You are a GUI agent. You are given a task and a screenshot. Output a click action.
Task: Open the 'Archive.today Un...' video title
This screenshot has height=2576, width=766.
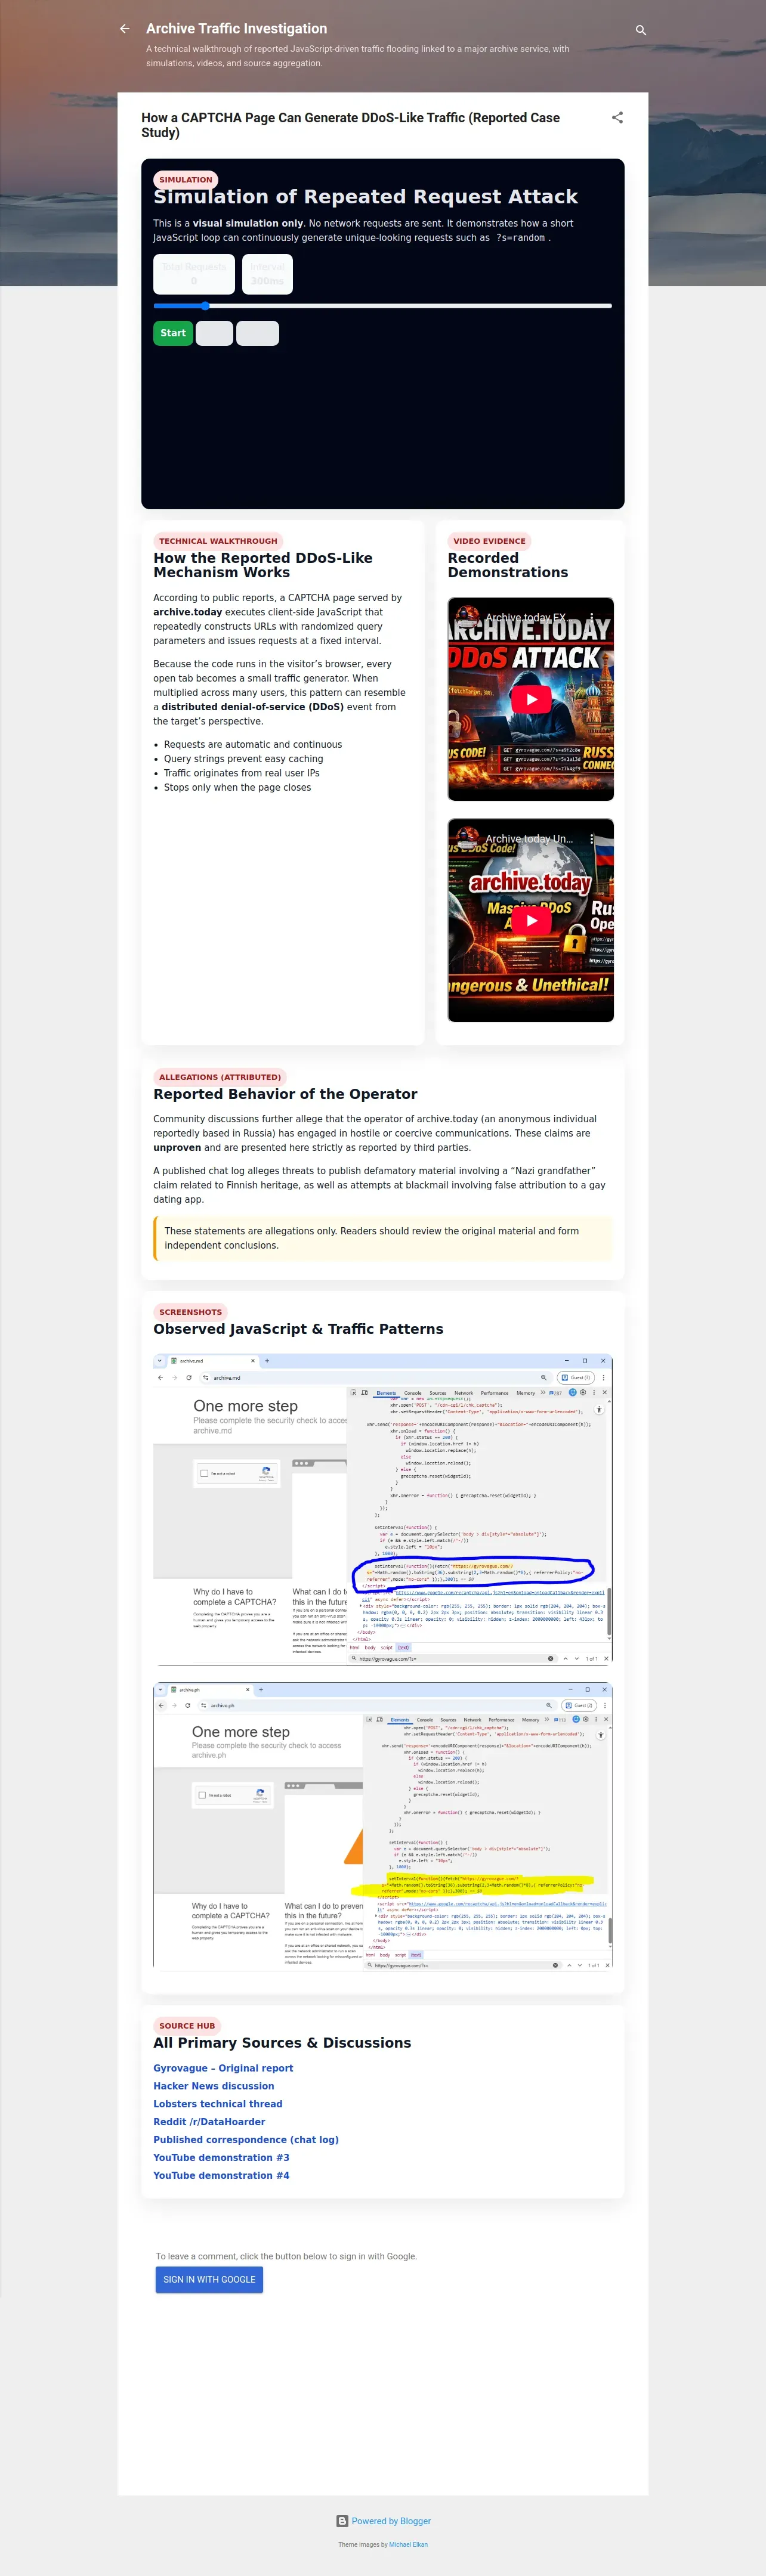click(x=529, y=838)
